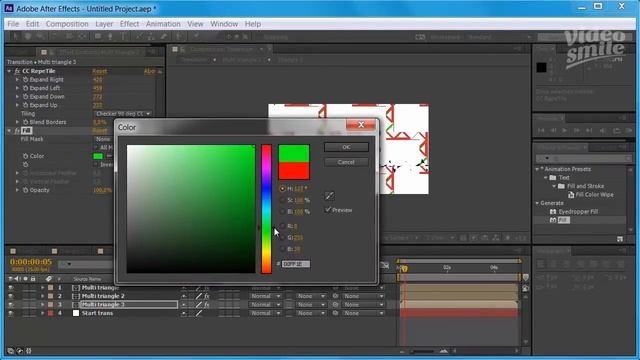Toggle stopwatch for Fill Color property
Screen dimensions: 640x360
(25, 156)
